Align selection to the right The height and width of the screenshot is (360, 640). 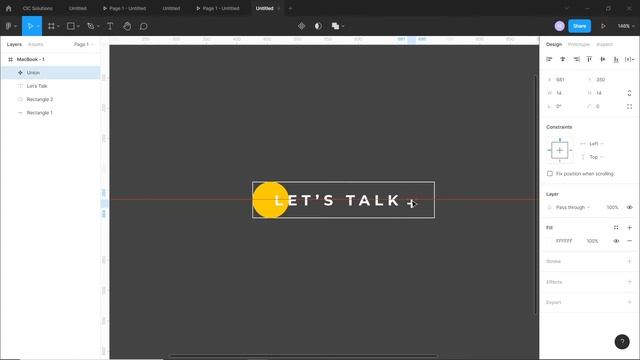pyautogui.click(x=576, y=59)
